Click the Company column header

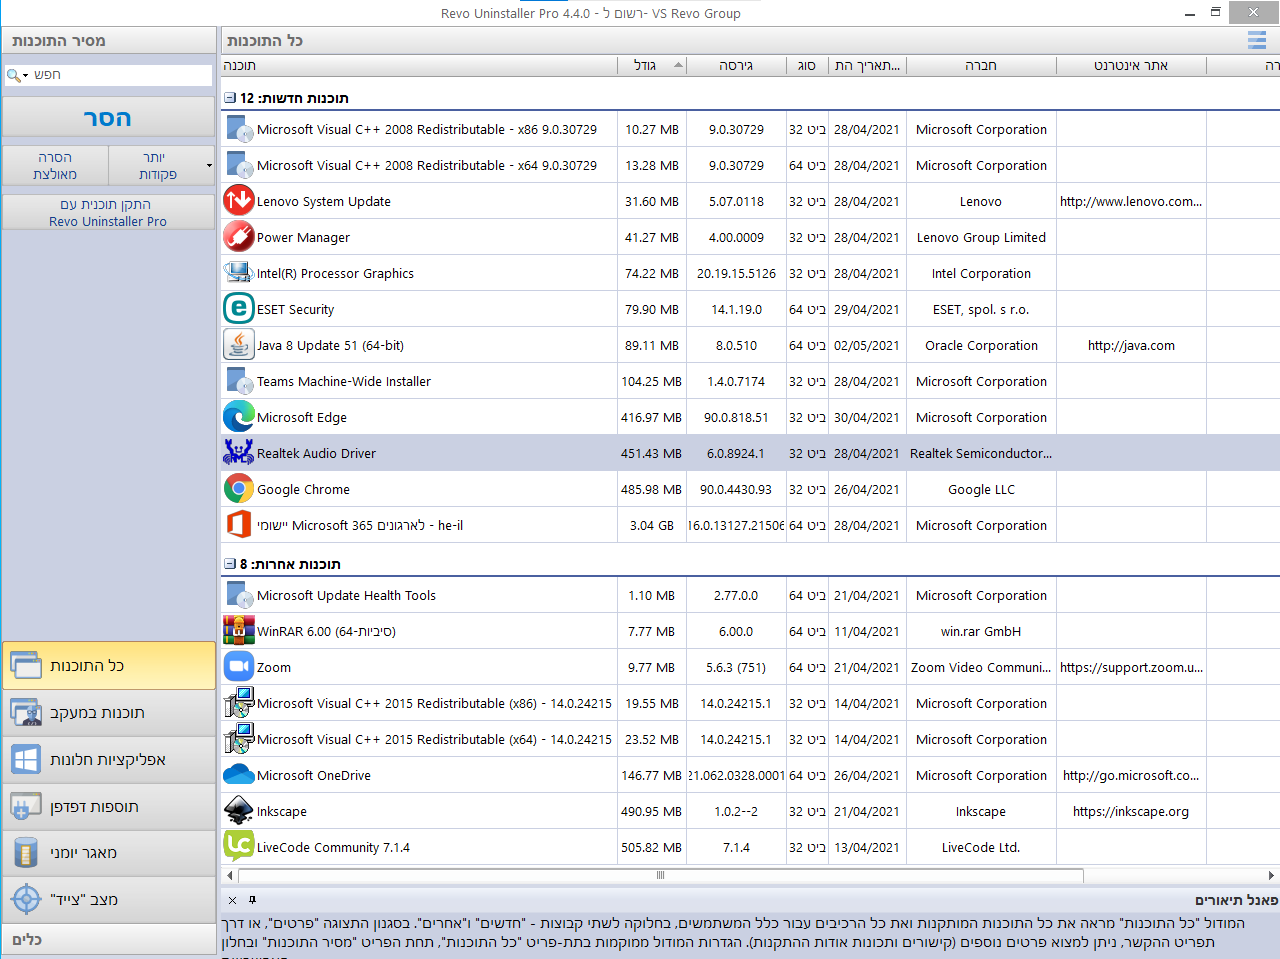coord(981,65)
